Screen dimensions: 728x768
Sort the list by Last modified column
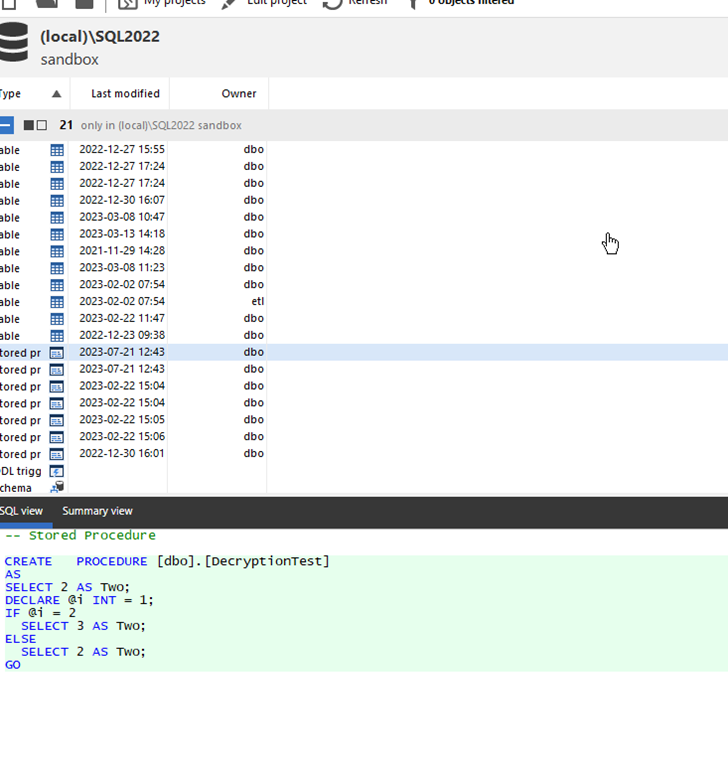tap(125, 94)
